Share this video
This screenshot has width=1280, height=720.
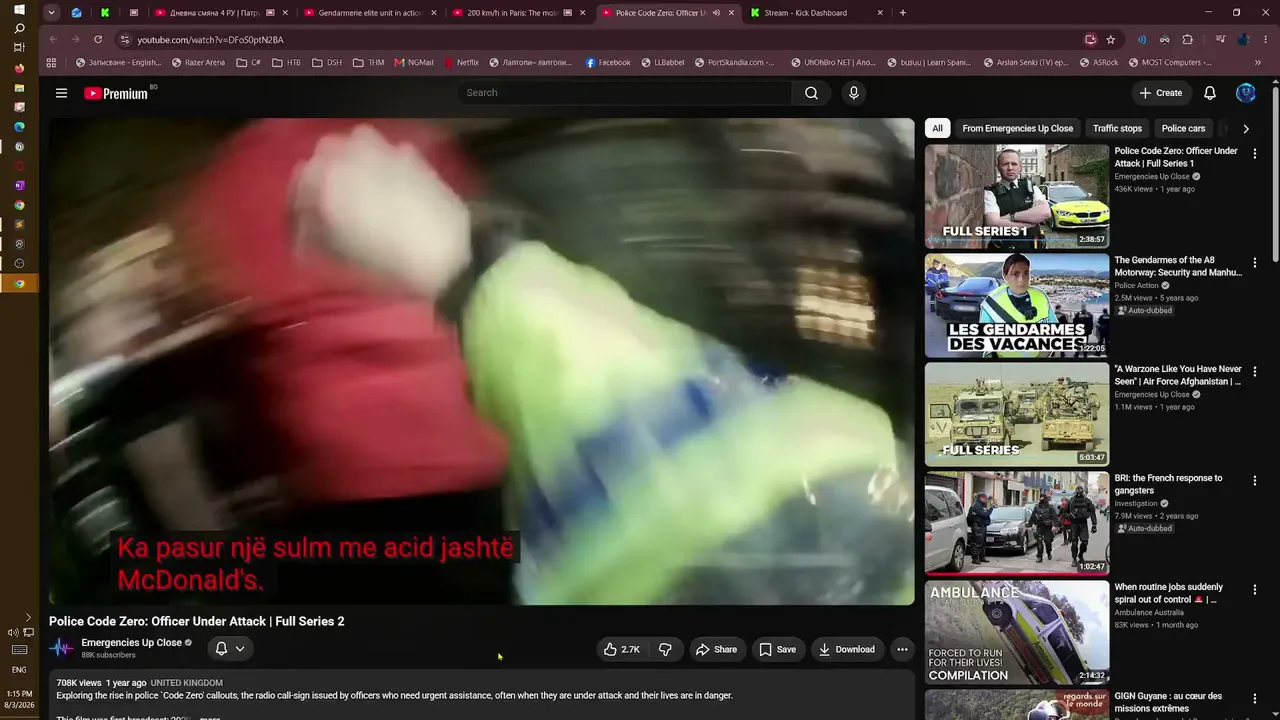point(716,649)
